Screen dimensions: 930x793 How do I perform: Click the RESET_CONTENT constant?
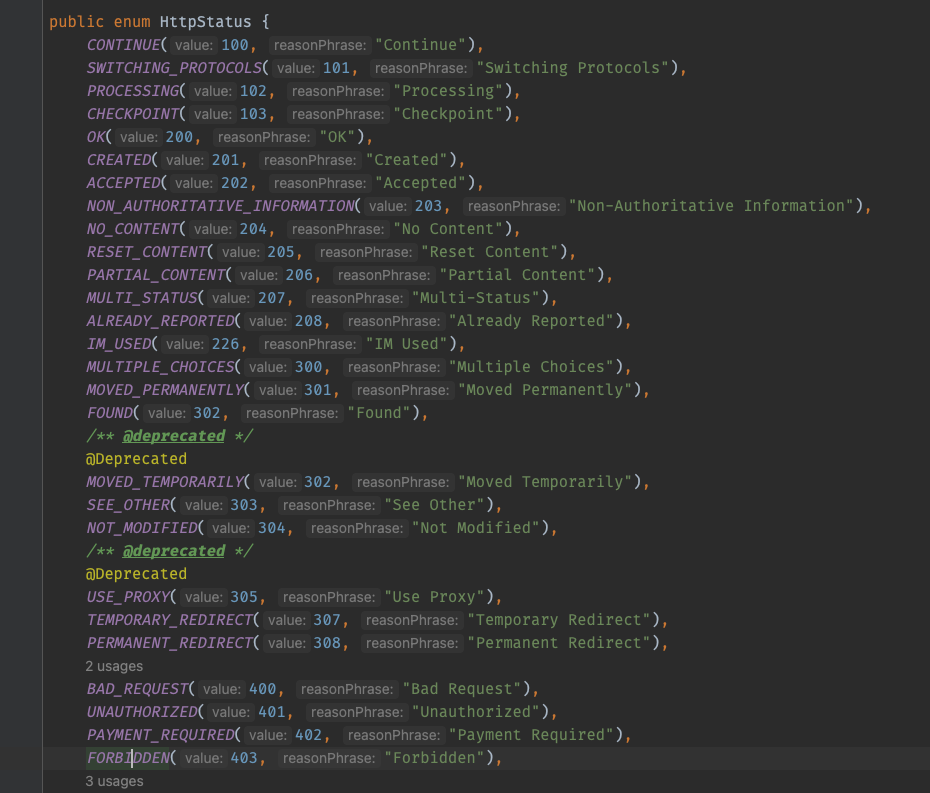(146, 252)
